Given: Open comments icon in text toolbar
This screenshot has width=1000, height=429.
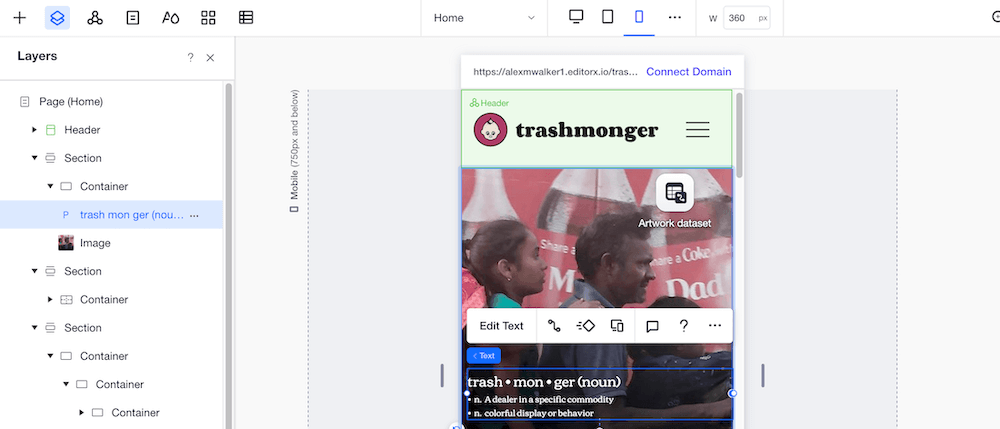Looking at the screenshot, I should 652,326.
